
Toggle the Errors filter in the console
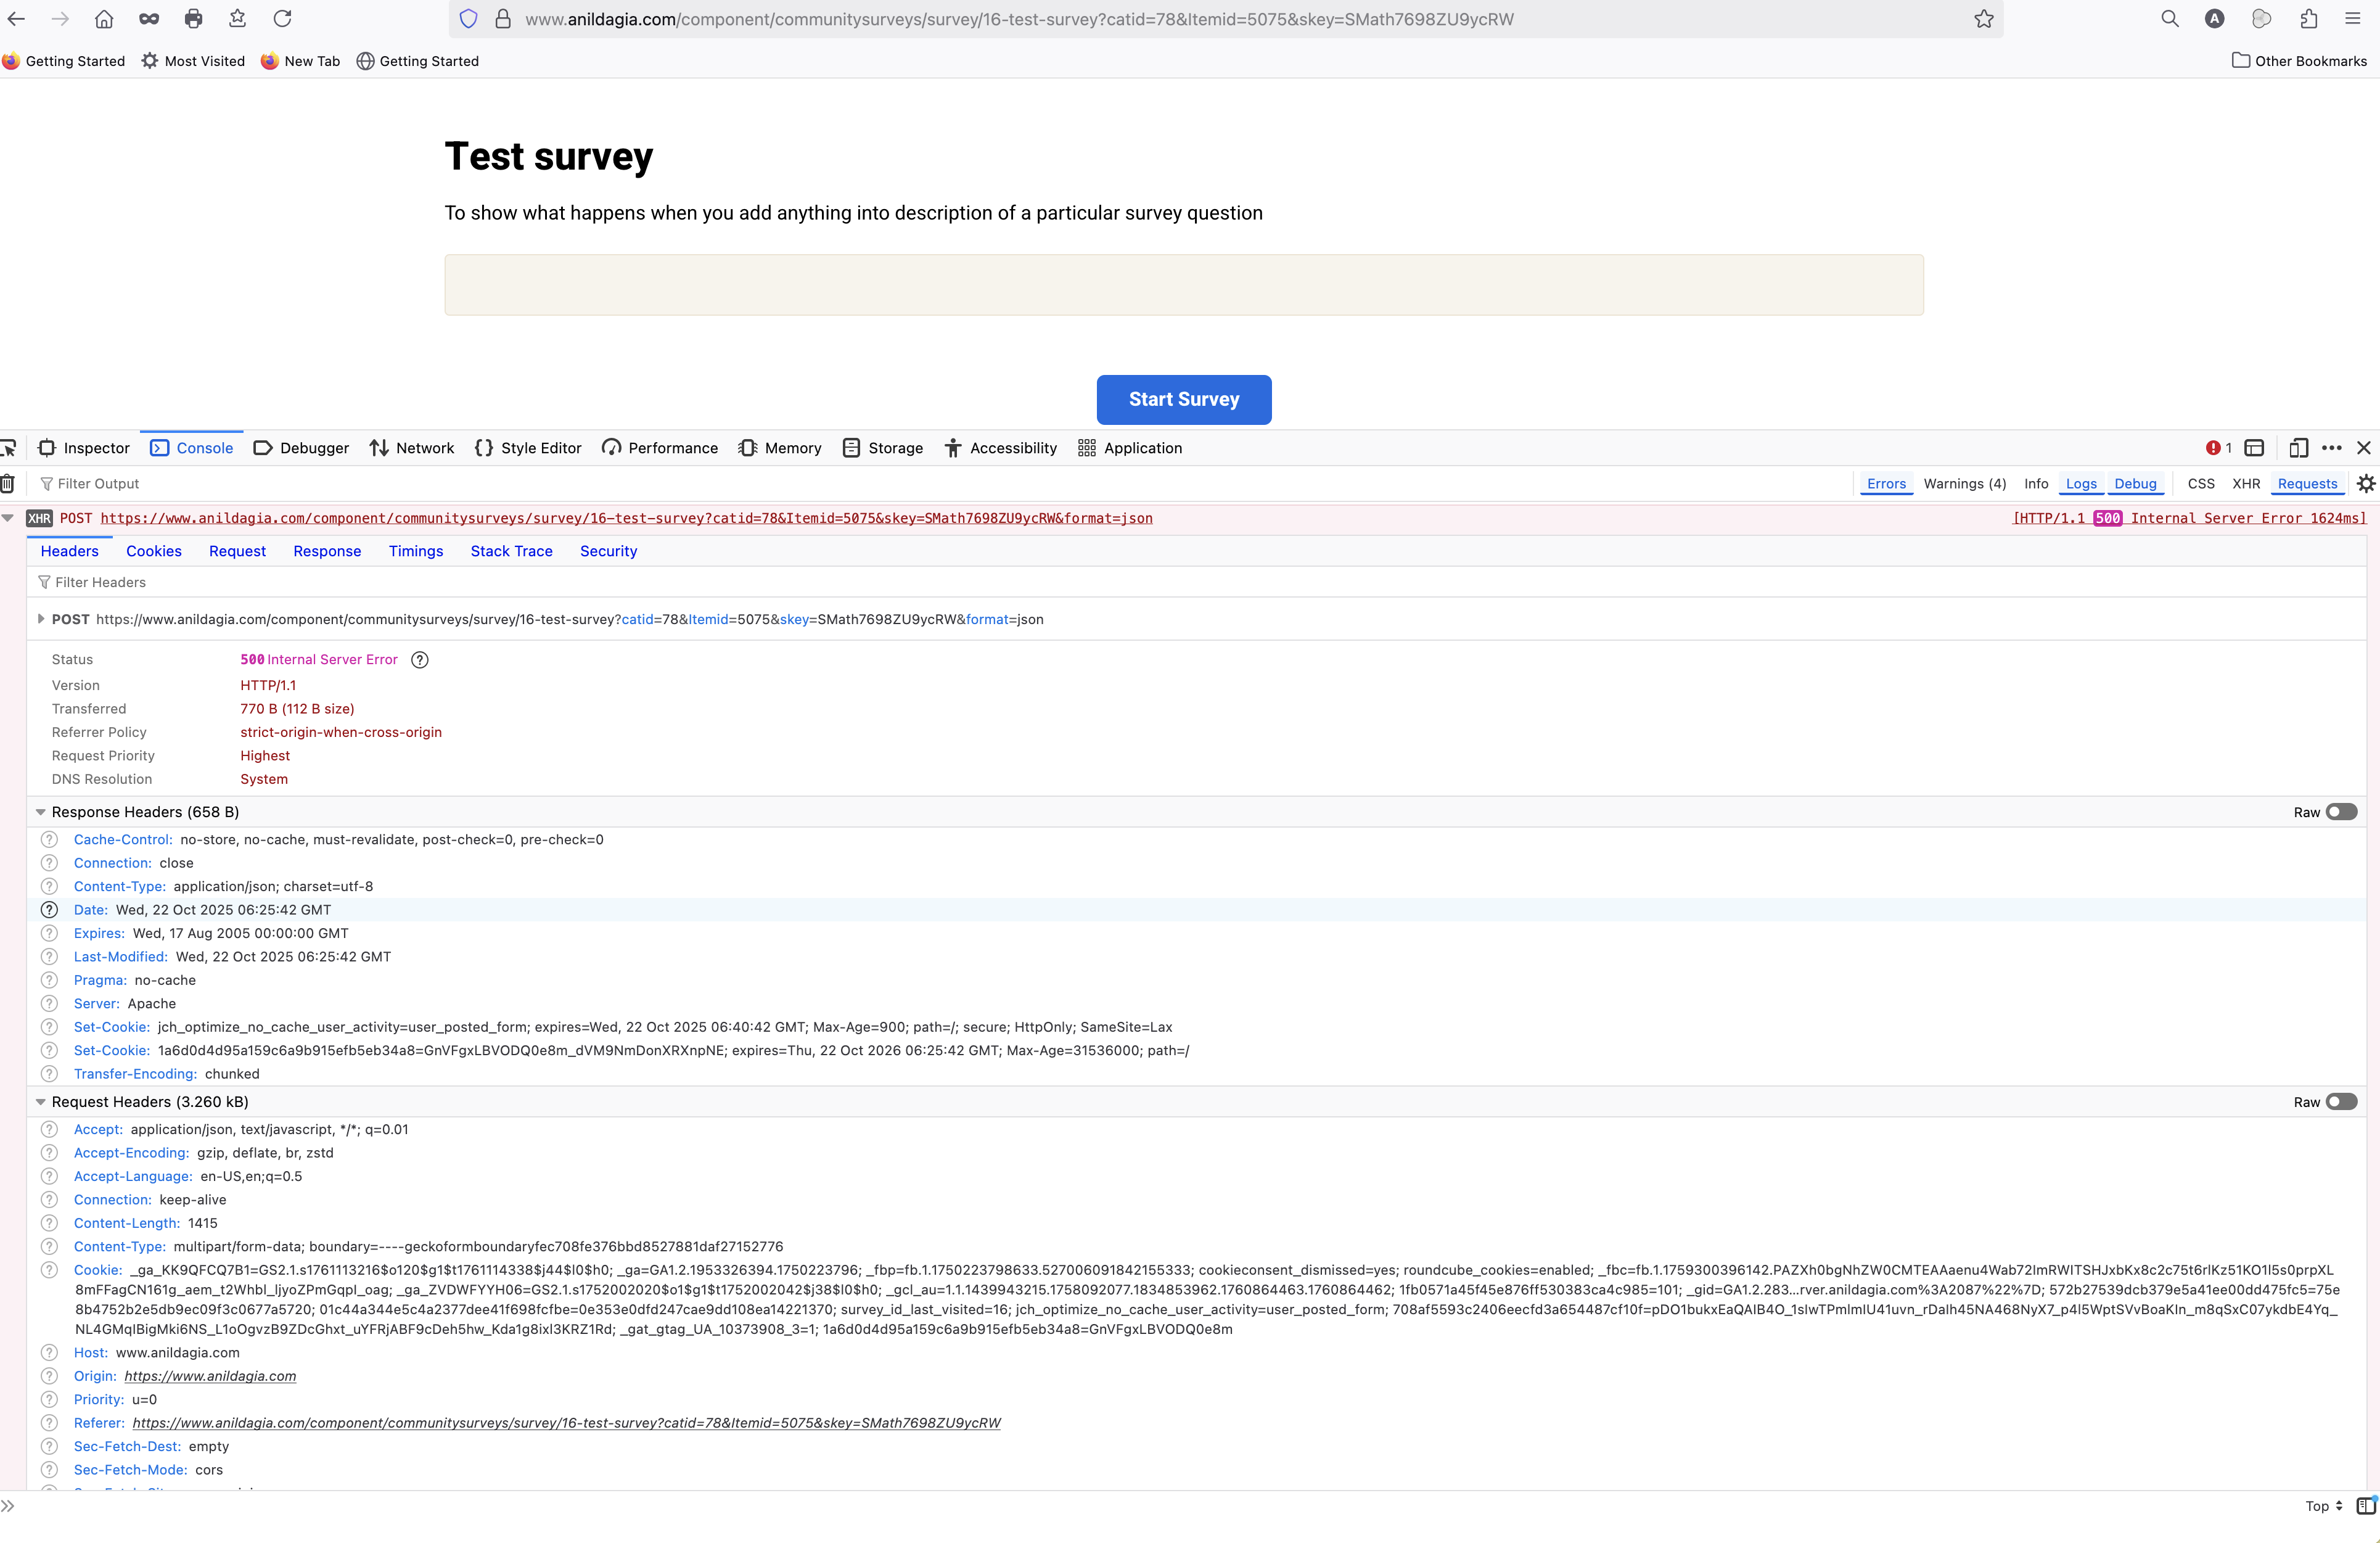[x=1886, y=484]
